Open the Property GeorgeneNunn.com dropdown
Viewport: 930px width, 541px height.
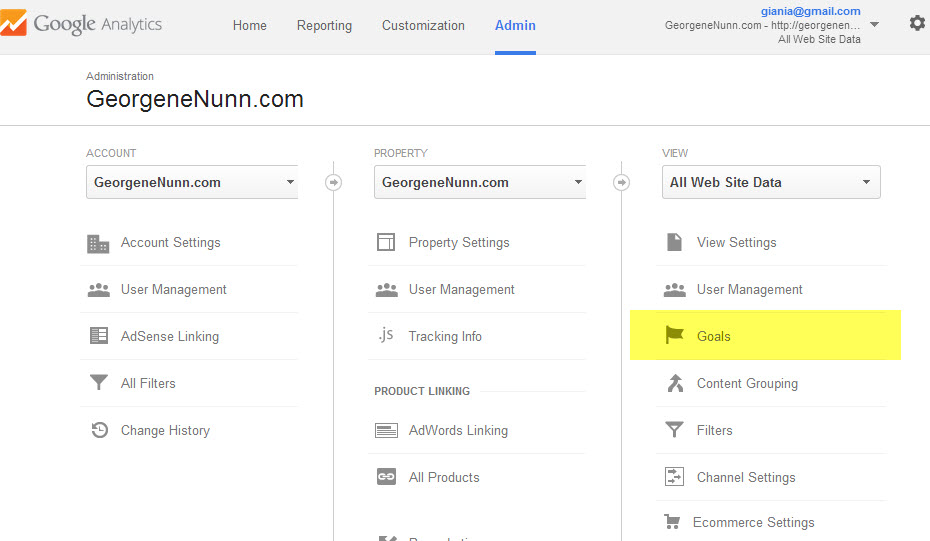tap(480, 182)
